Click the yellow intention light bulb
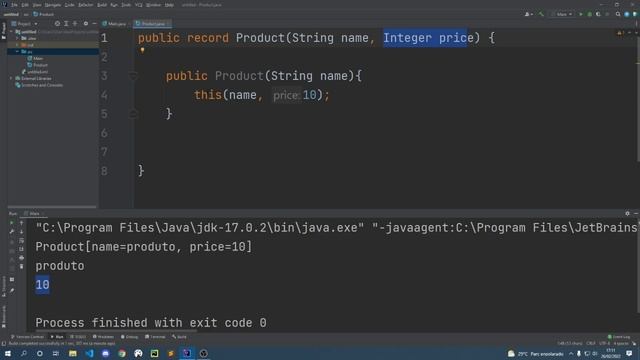 tap(142, 51)
